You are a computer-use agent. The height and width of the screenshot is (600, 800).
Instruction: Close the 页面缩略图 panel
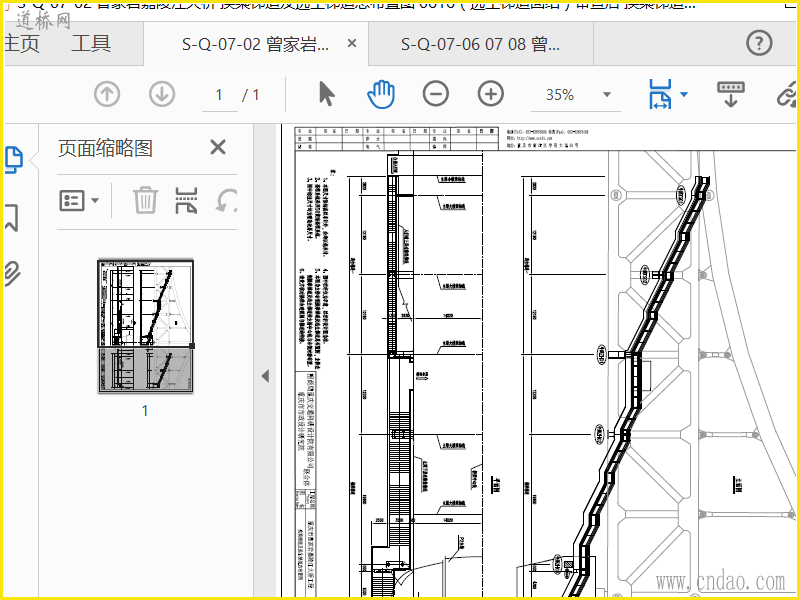click(218, 147)
